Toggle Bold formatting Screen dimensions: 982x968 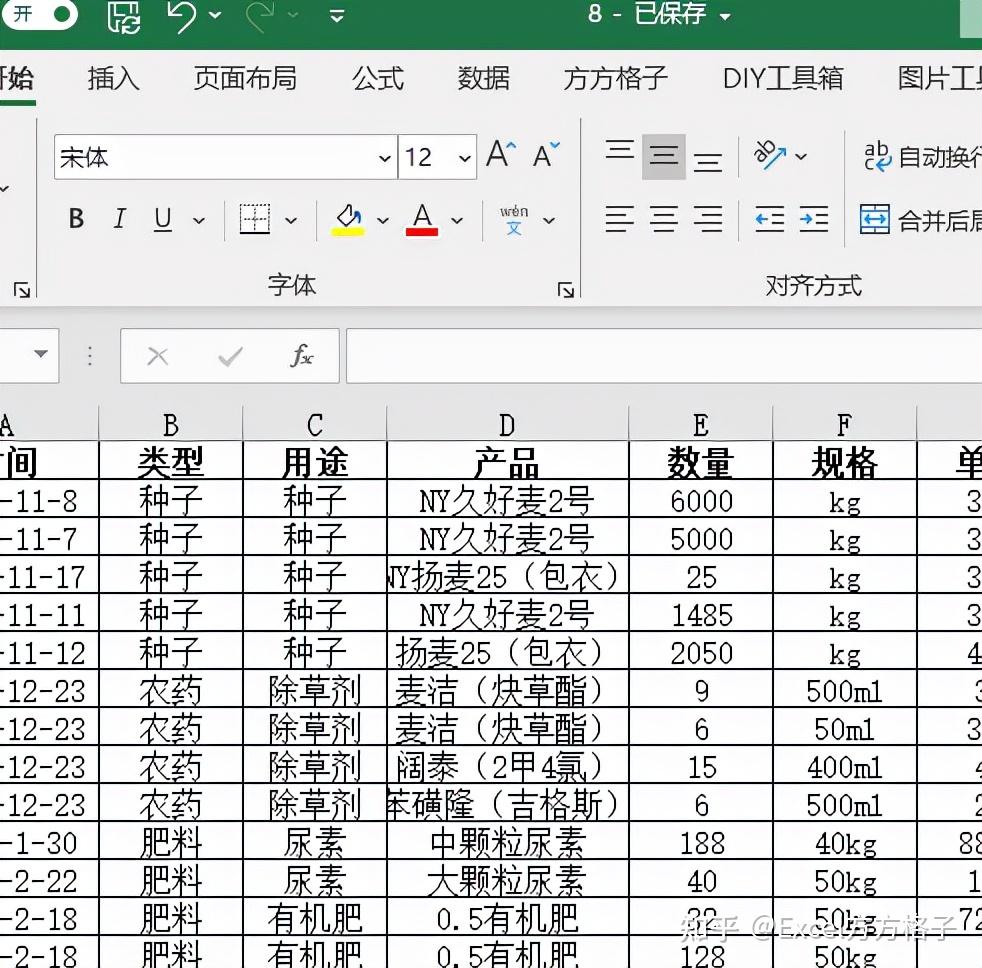[76, 219]
